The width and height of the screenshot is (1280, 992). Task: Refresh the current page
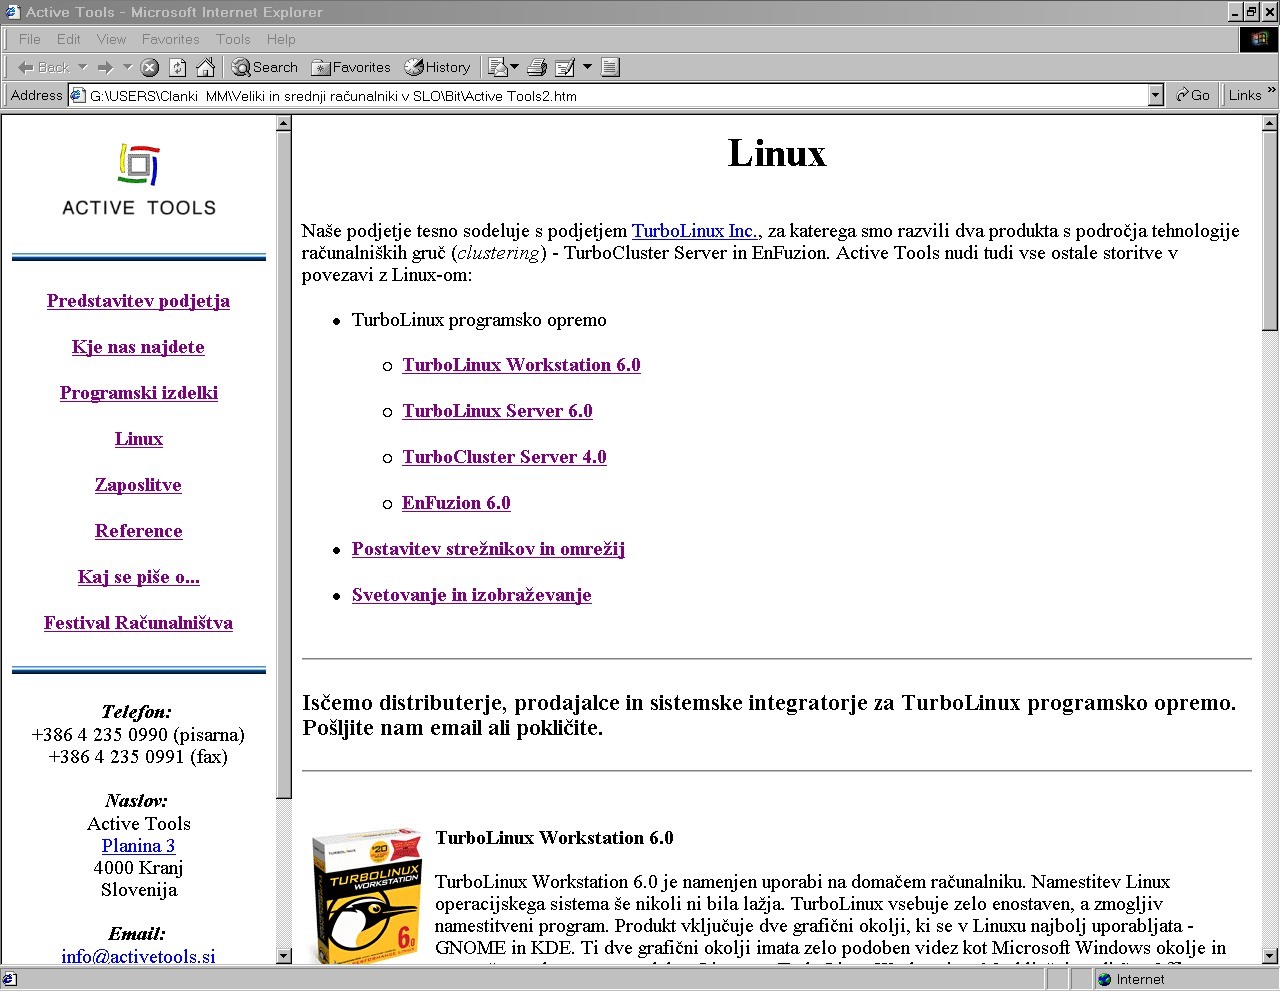[178, 67]
